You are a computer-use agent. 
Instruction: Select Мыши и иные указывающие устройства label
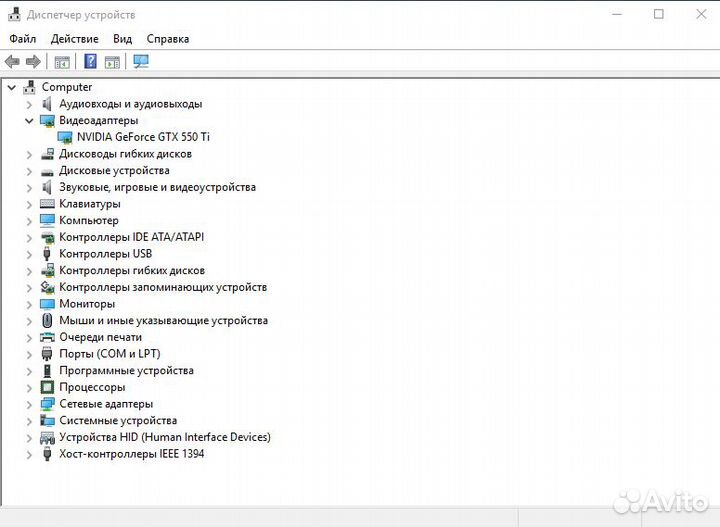163,320
